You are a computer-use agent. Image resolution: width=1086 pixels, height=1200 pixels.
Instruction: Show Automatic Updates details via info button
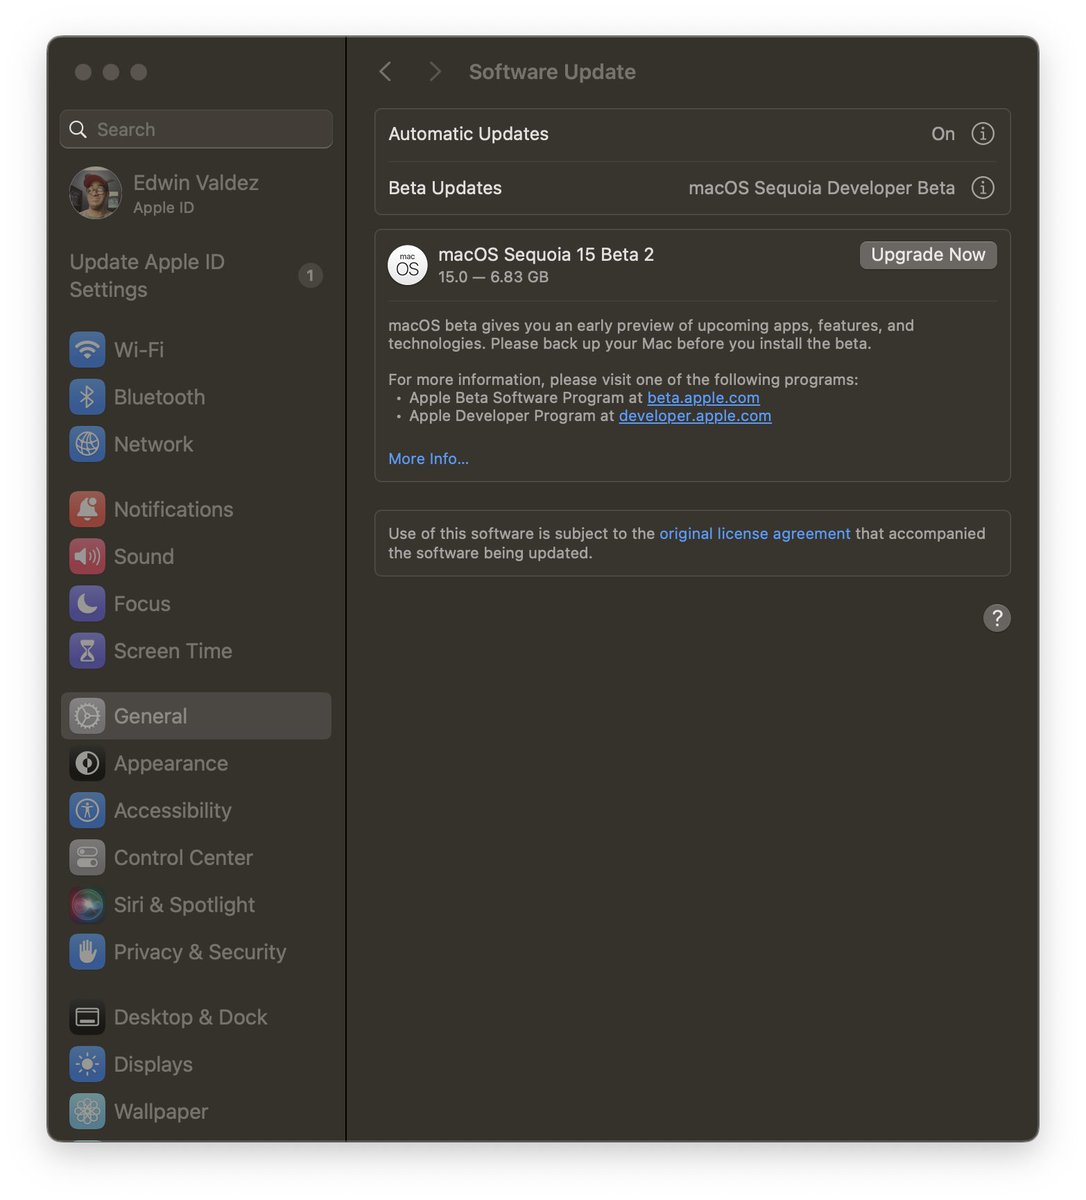click(982, 133)
